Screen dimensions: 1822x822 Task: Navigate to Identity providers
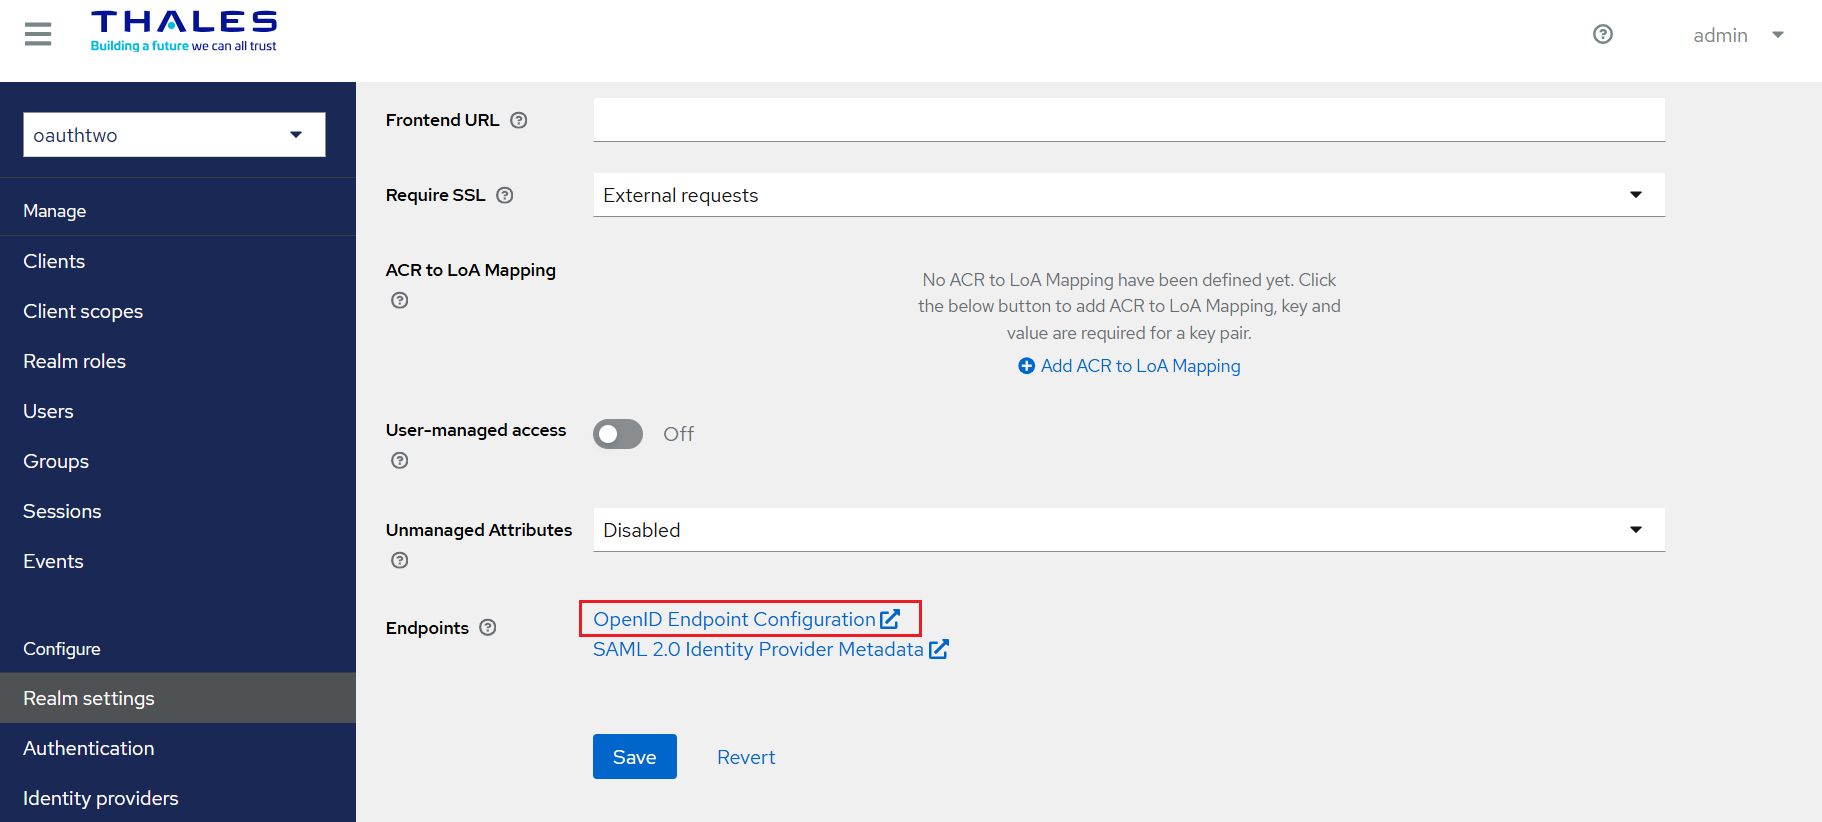[x=101, y=798]
